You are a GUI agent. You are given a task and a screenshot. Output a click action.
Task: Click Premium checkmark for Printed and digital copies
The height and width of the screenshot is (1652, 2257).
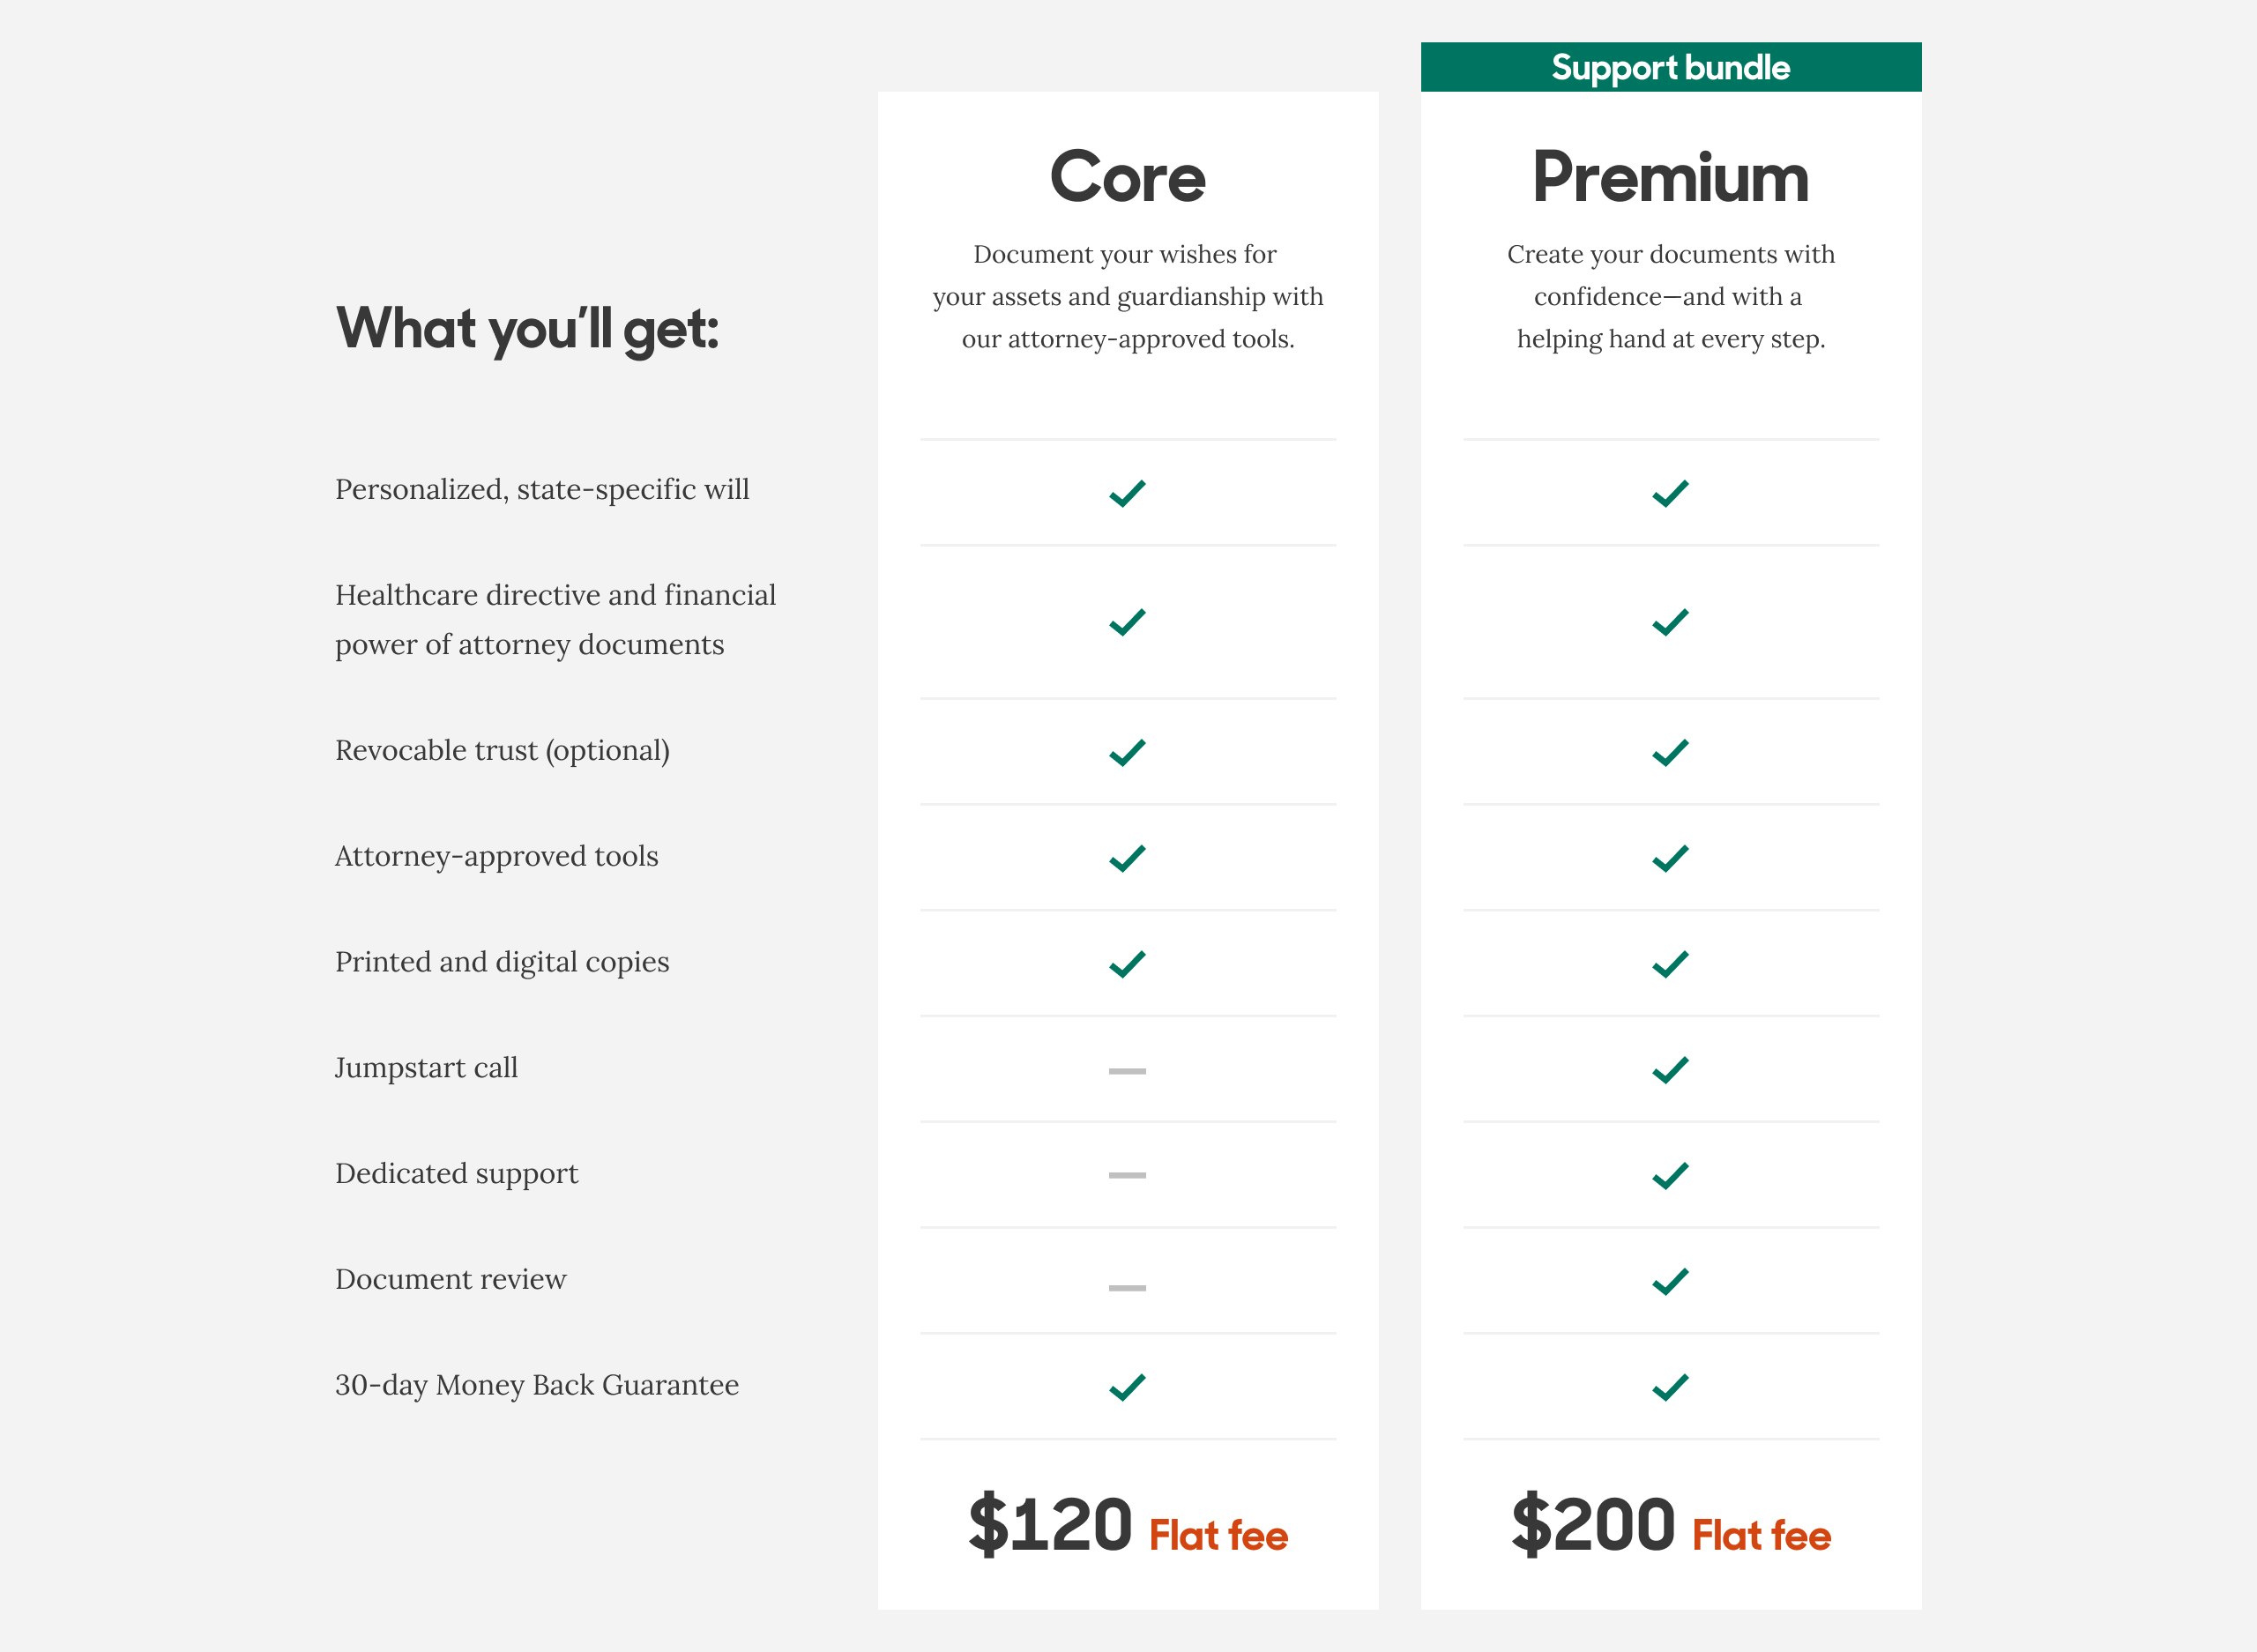coord(1670,964)
